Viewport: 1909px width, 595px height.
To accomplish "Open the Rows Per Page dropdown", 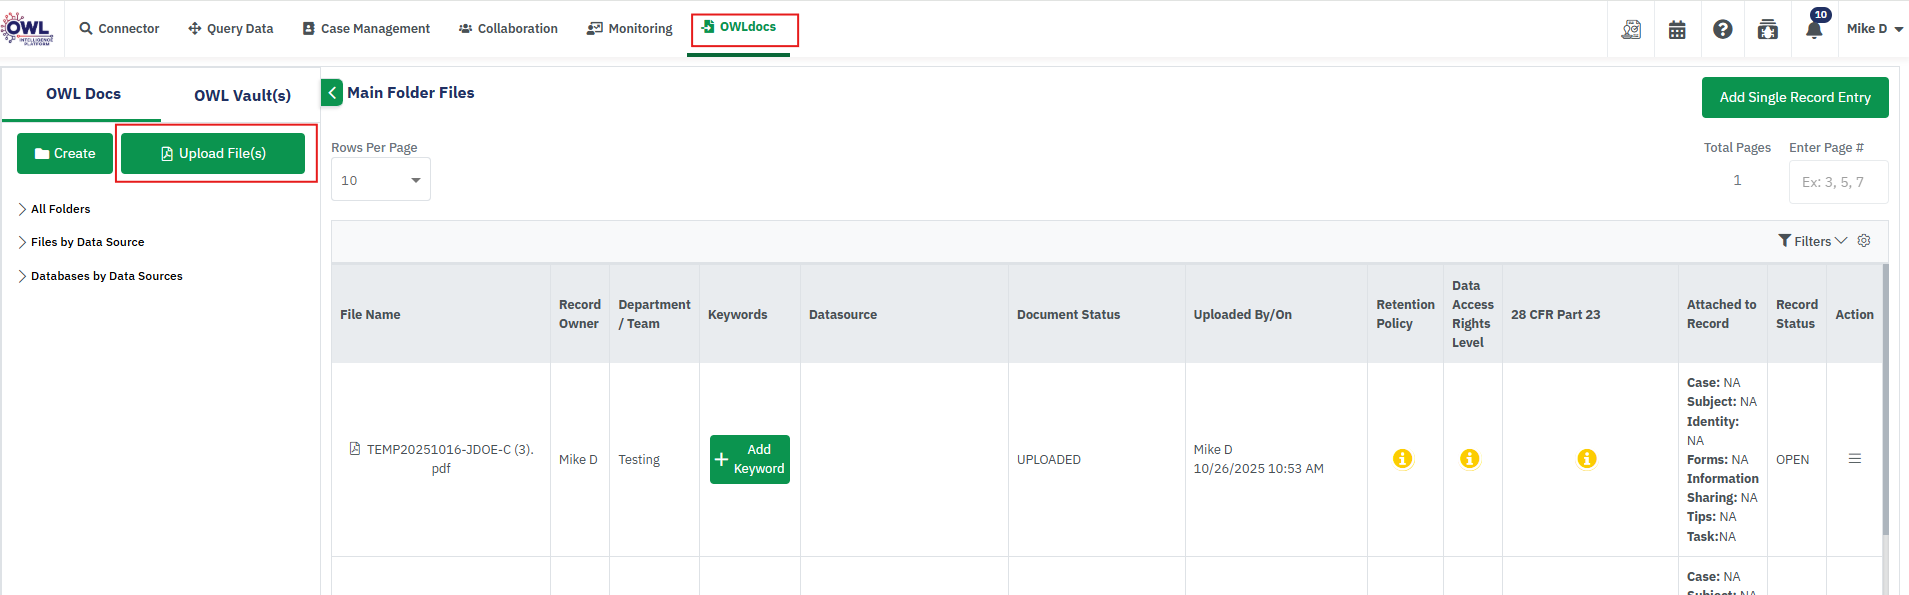I will coord(381,180).
